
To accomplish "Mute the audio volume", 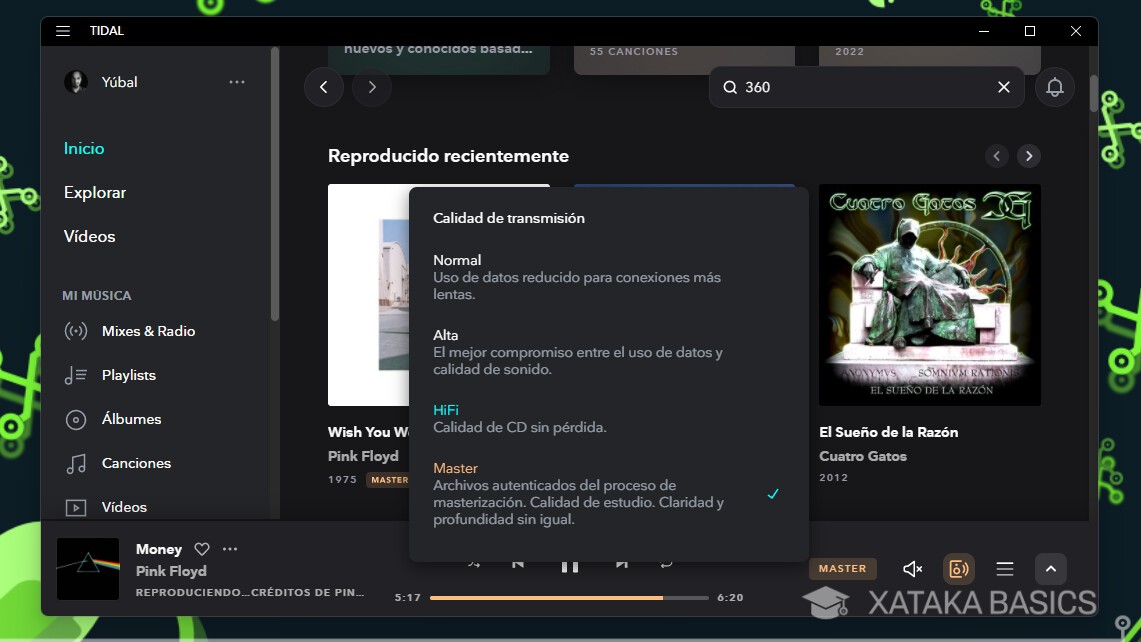I will pyautogui.click(x=911, y=568).
